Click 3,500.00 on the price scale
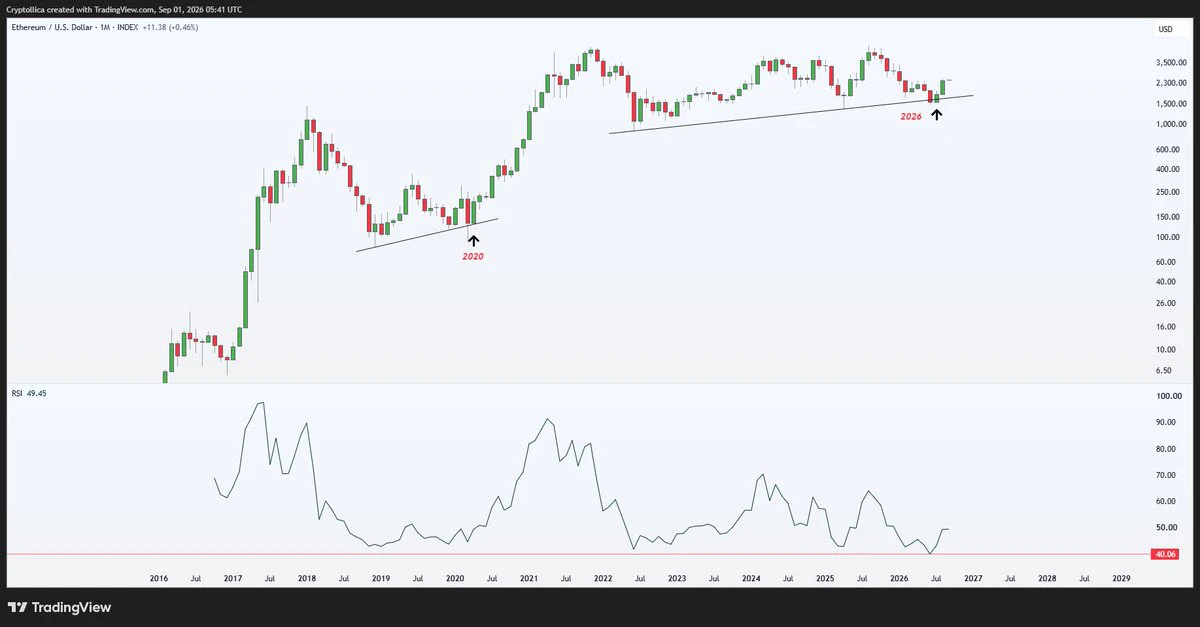Viewport: 1200px width, 627px height. coord(1170,62)
